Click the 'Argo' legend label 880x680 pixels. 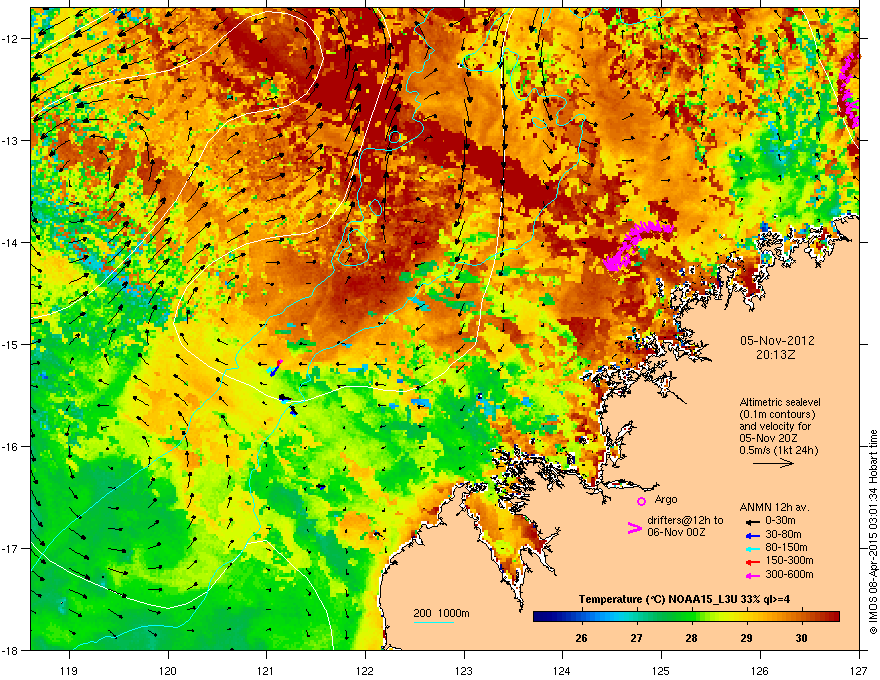coord(666,499)
